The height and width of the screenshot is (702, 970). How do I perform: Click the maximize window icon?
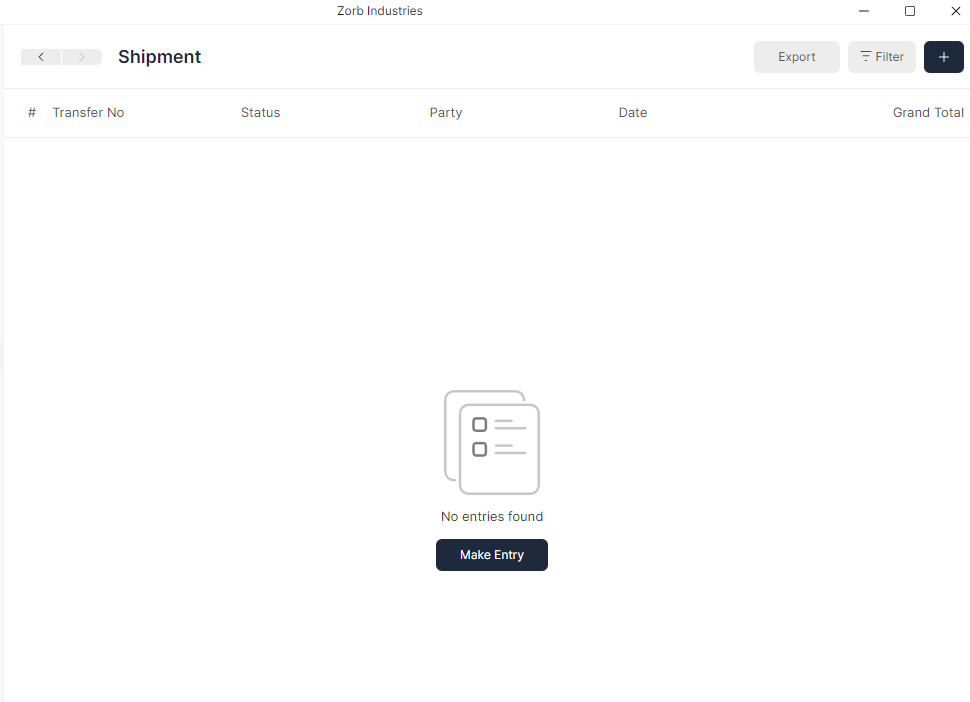pyautogui.click(x=909, y=11)
